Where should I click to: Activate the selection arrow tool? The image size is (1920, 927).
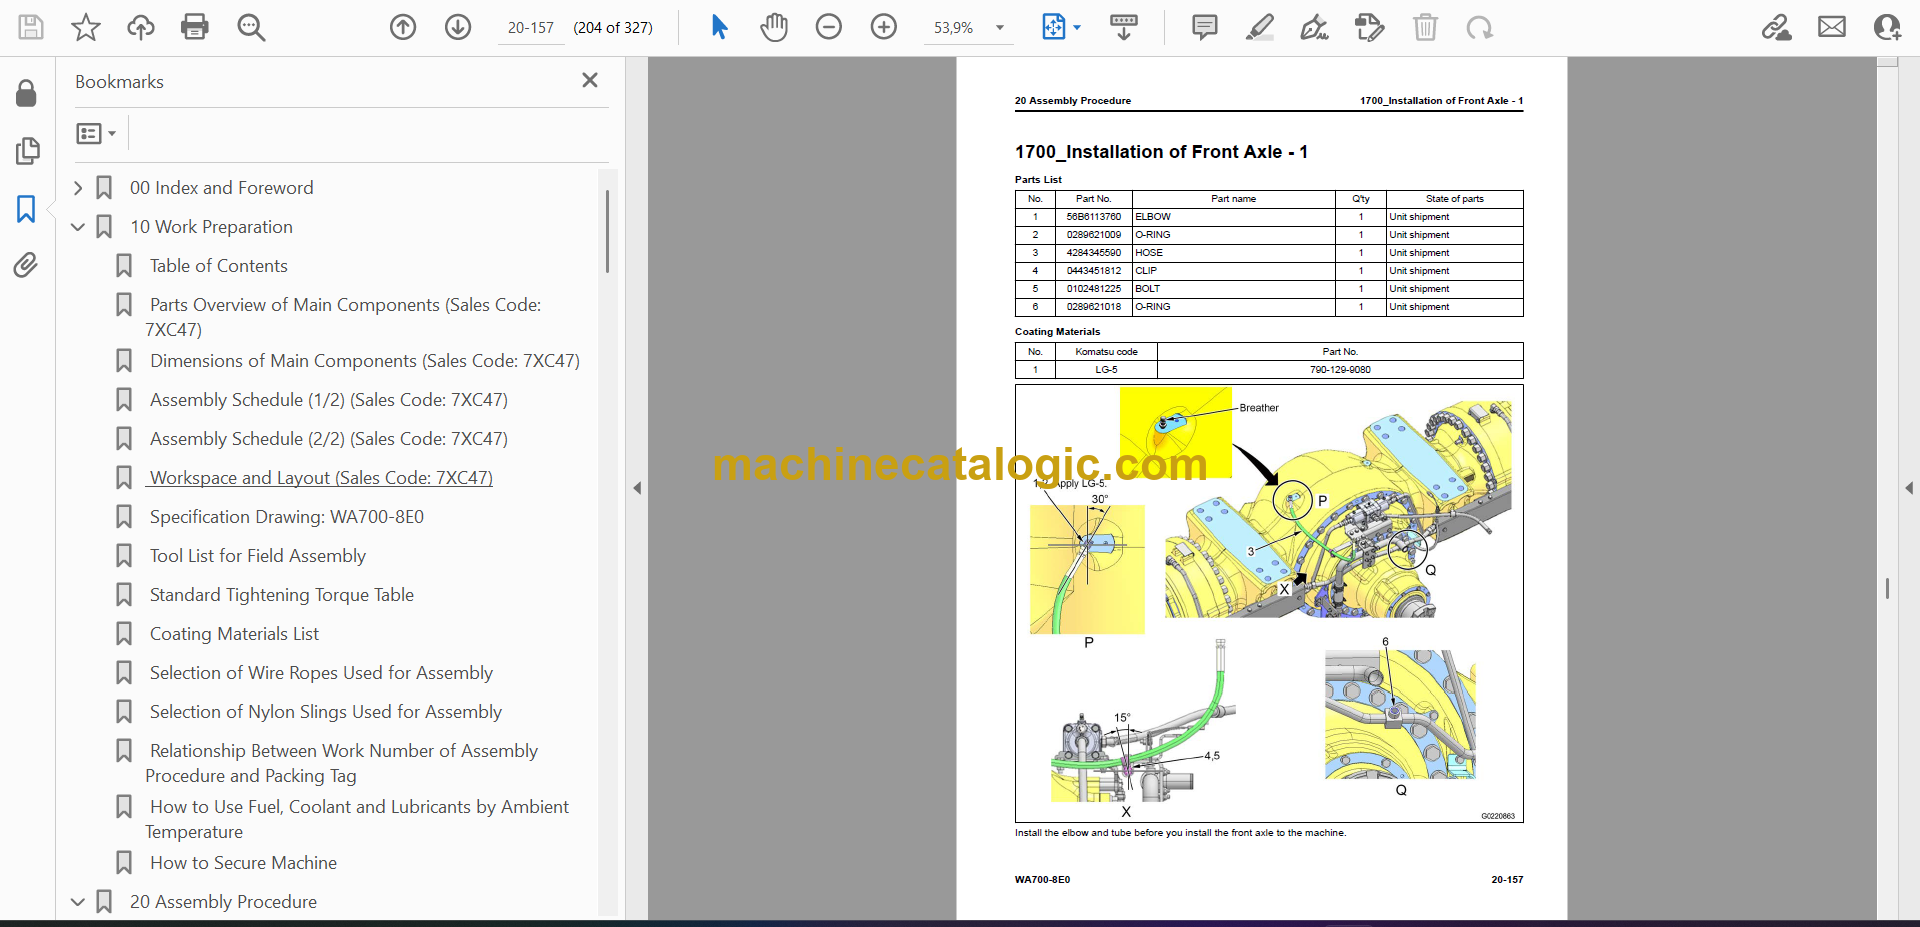point(719,27)
